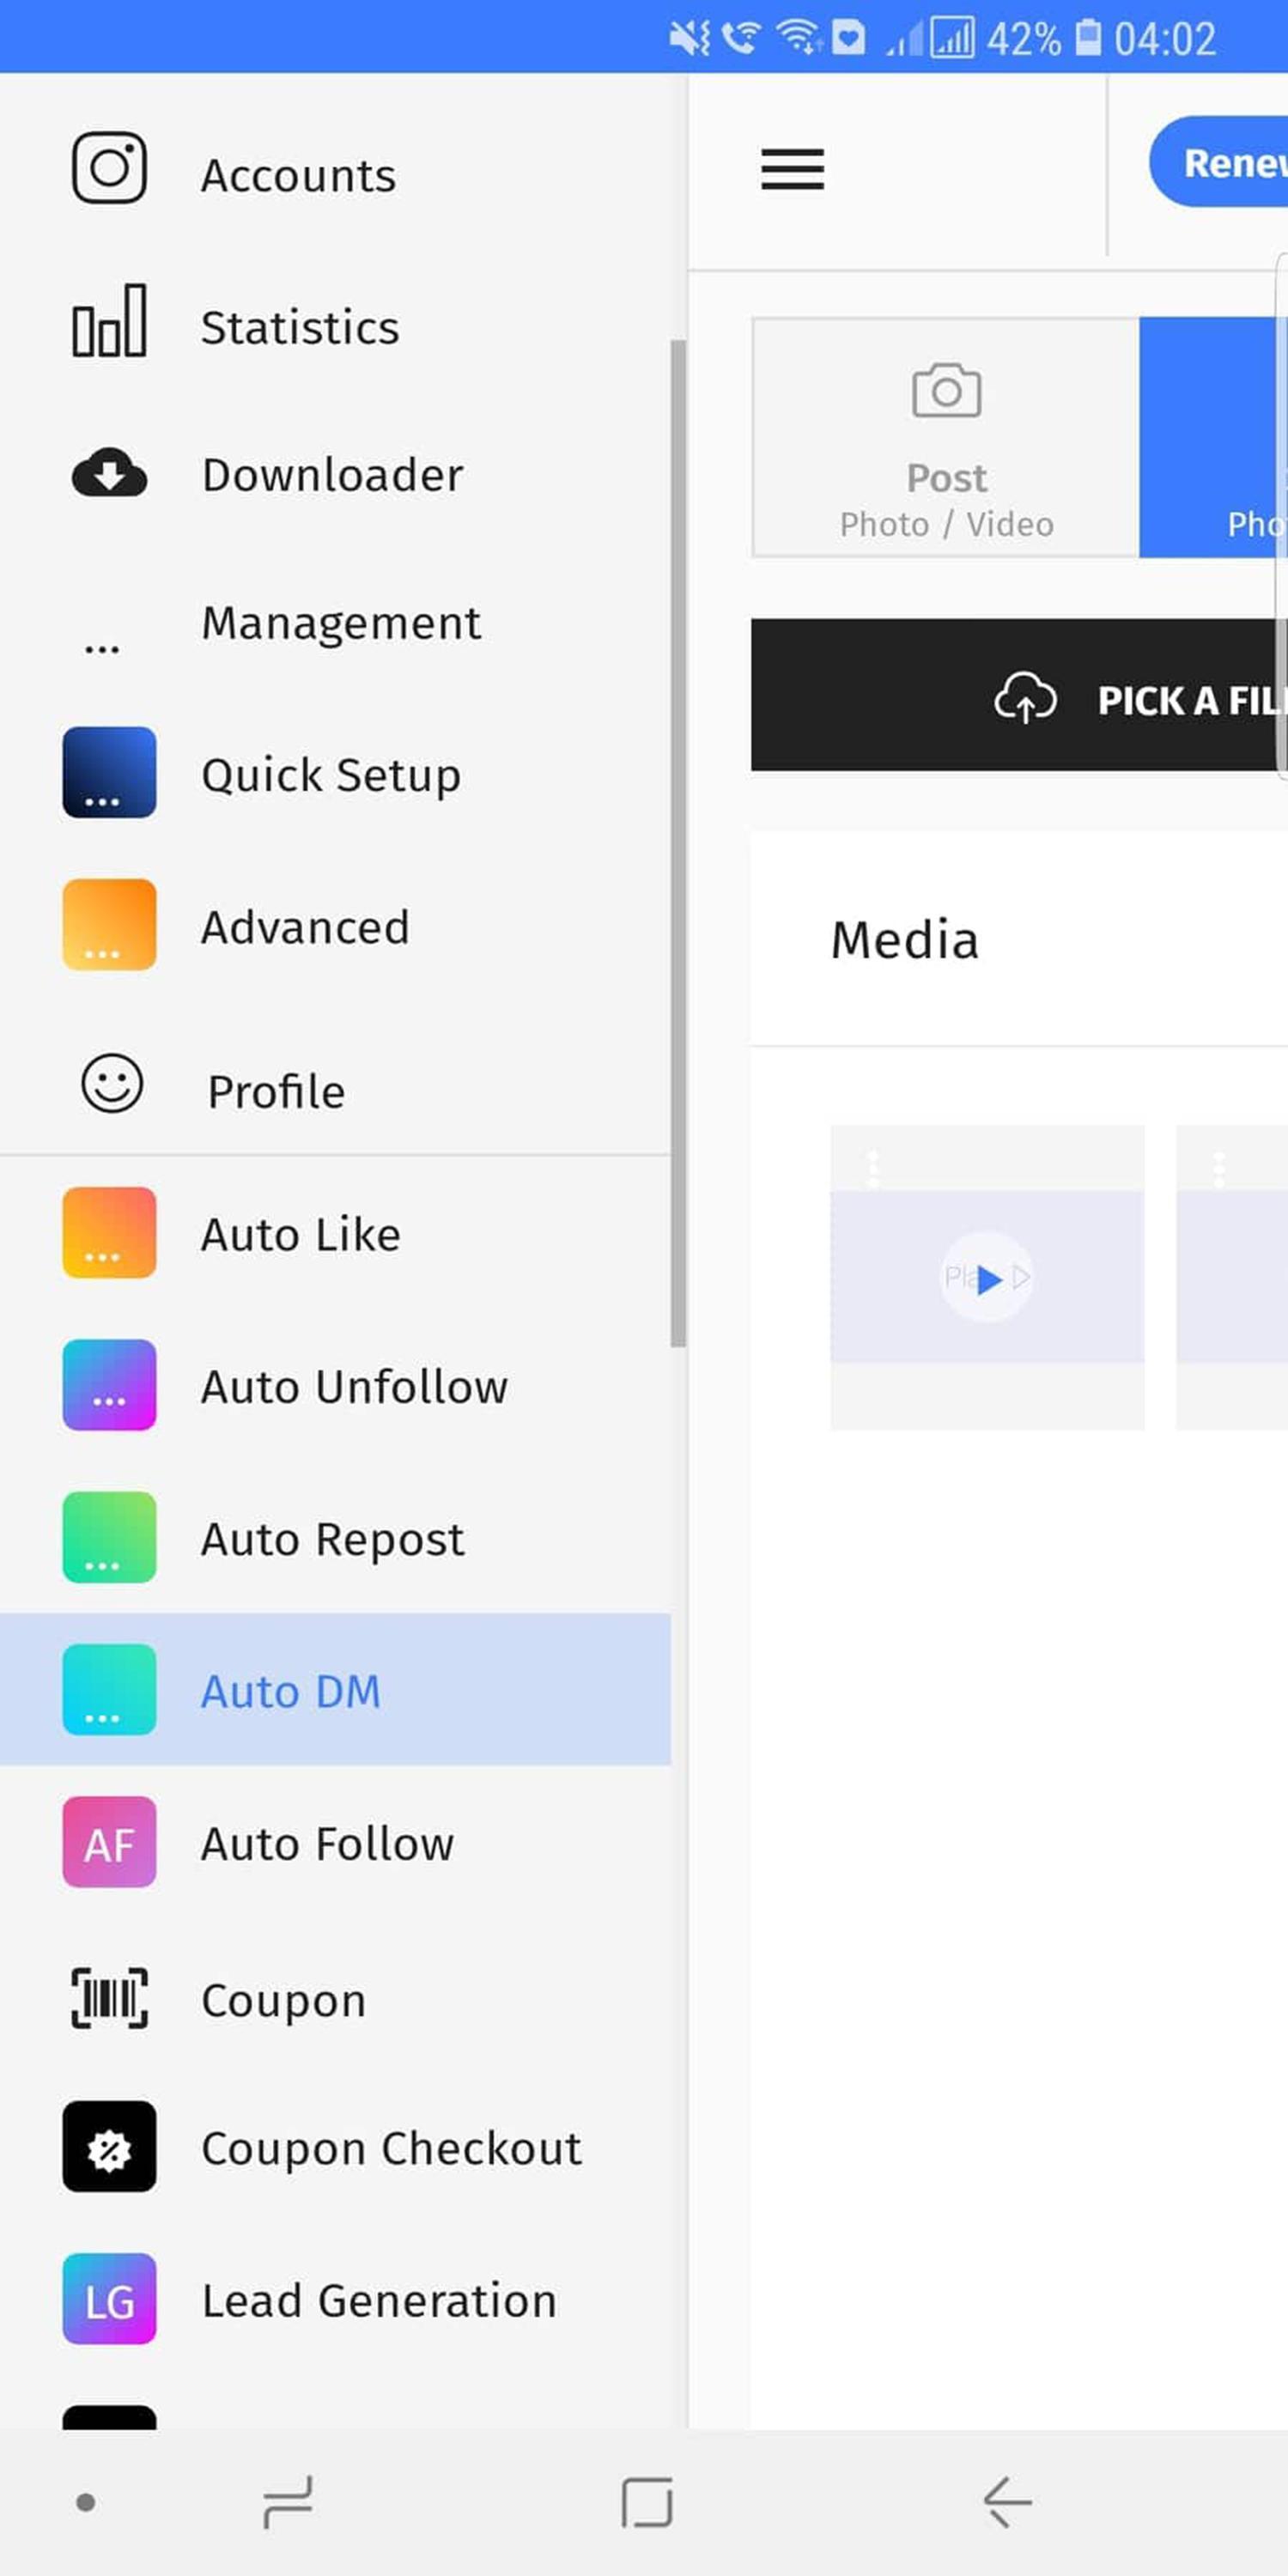This screenshot has width=1288, height=2576.
Task: Switch to the blue selected post type tab
Action: [1213, 437]
